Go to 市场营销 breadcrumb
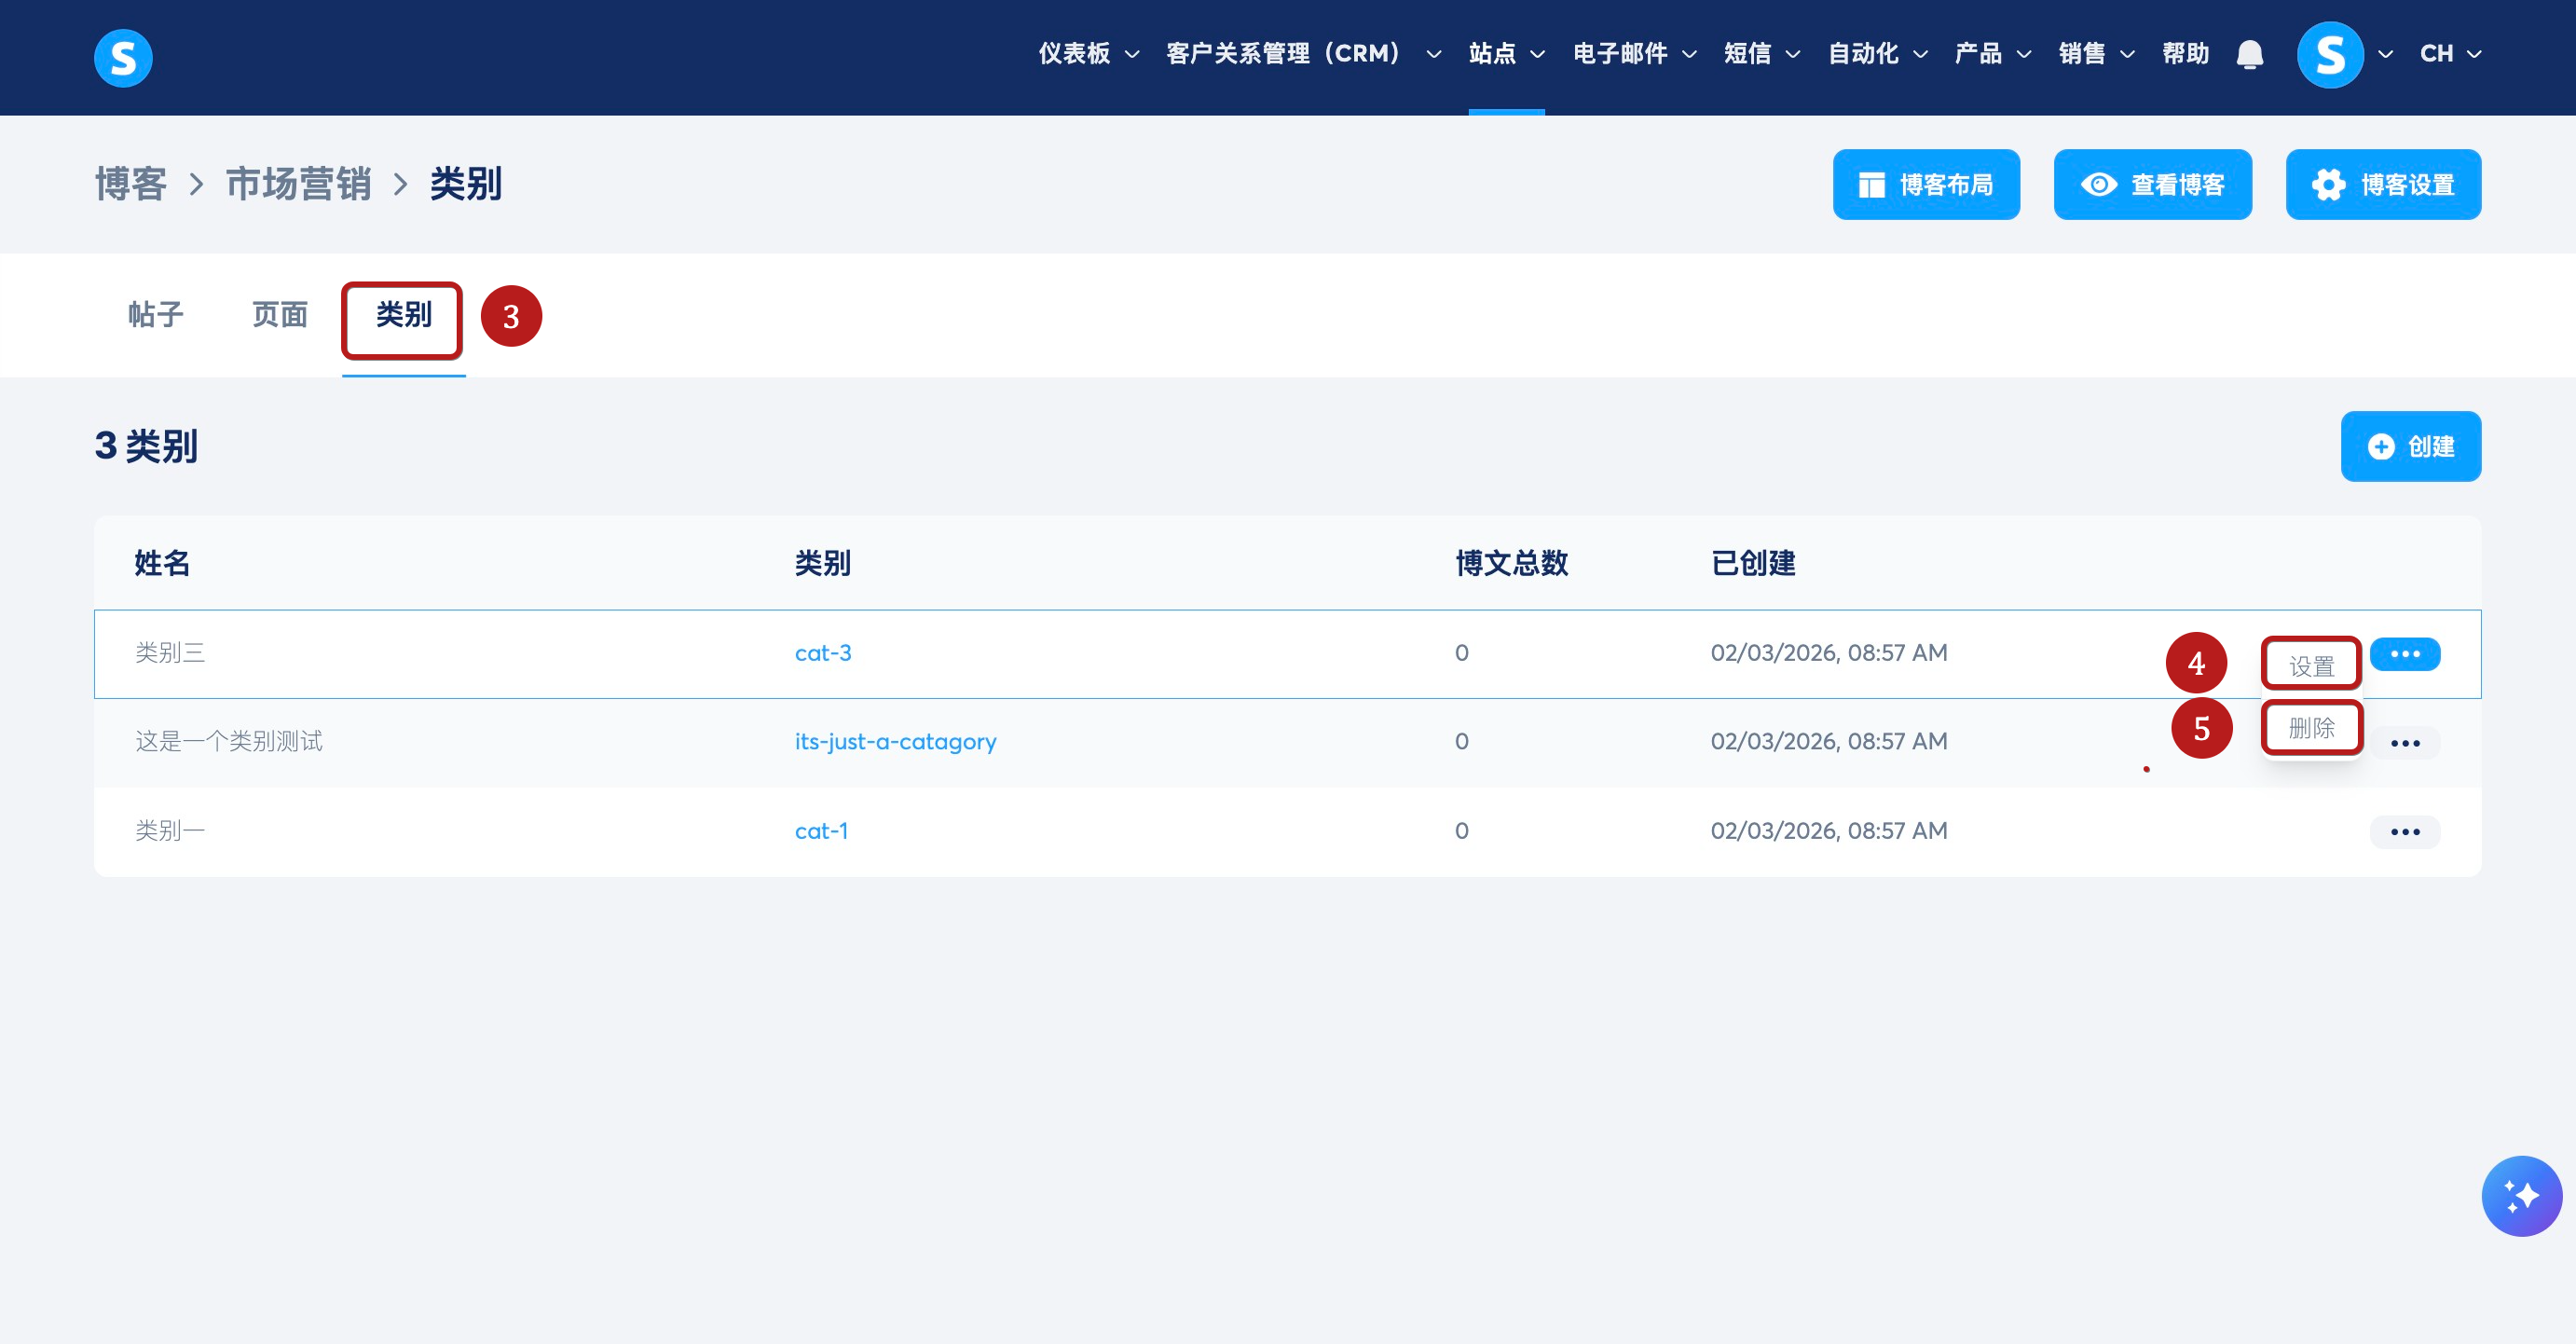This screenshot has height=1344, width=2576. click(x=298, y=184)
